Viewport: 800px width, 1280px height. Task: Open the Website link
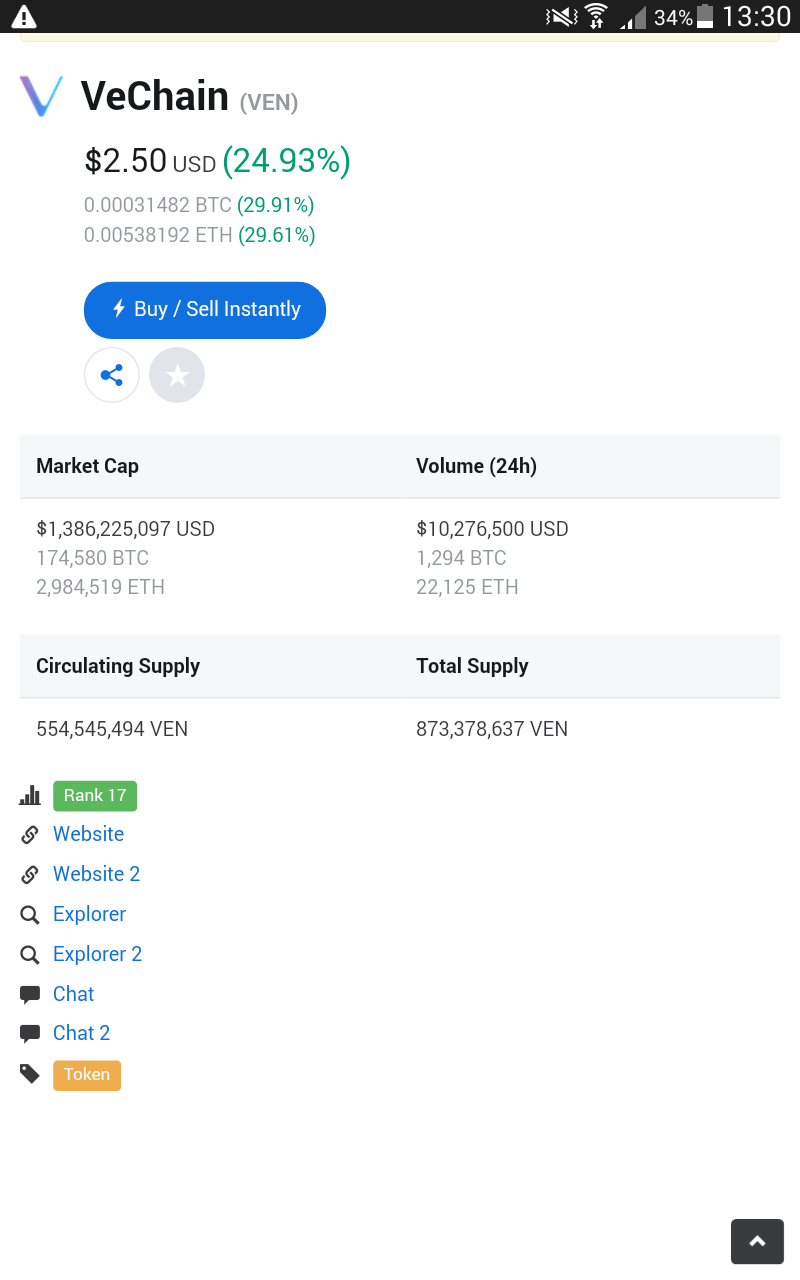[89, 834]
